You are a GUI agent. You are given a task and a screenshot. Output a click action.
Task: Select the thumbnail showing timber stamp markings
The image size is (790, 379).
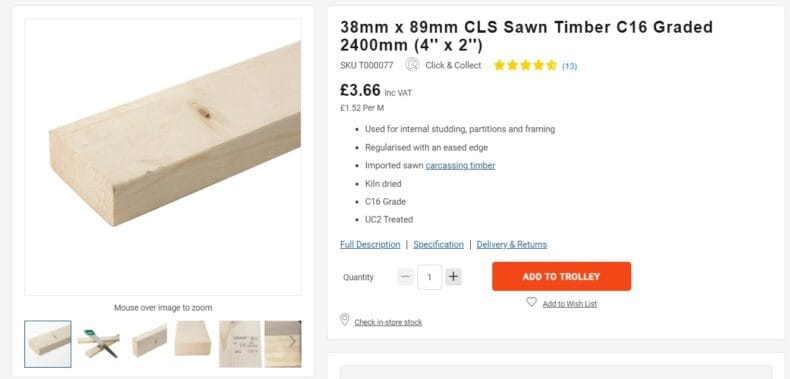click(240, 344)
